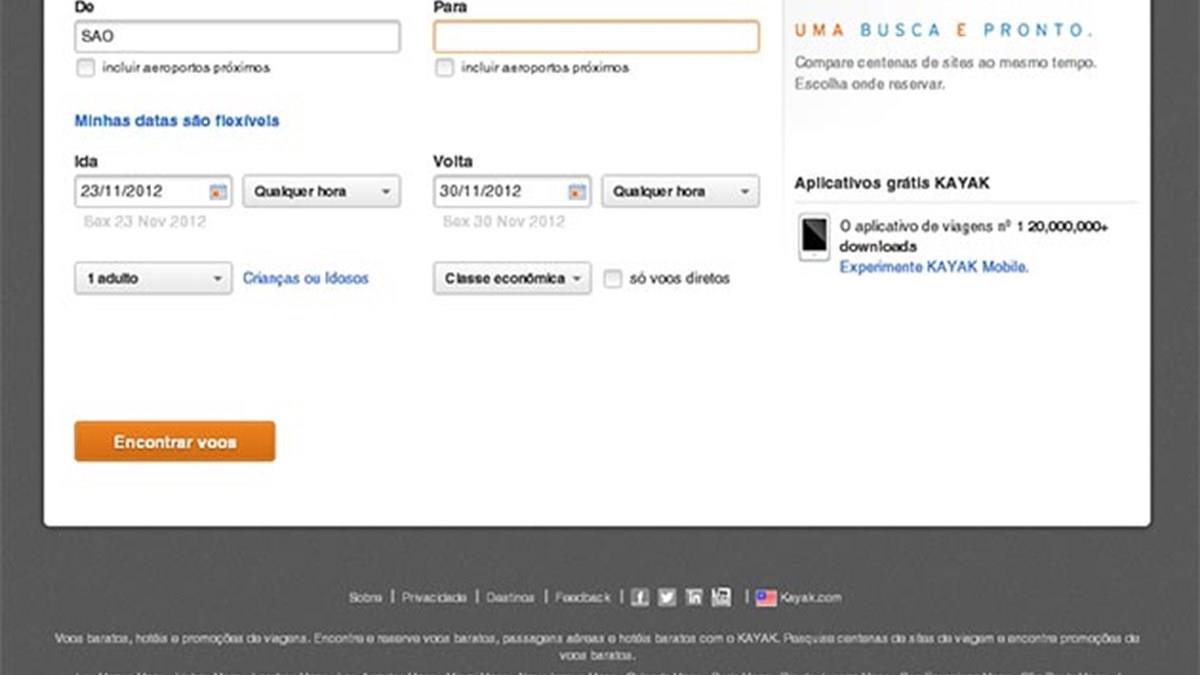Enable nearby airports for the De field
1200x675 pixels.
coord(86,68)
